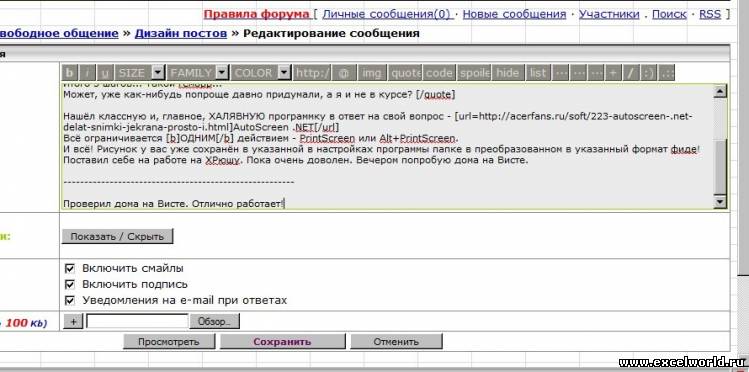Viewport: 749px width, 372px height.
Task: Go to 'вободное общение' breadcrumb link
Action: pyautogui.click(x=59, y=33)
